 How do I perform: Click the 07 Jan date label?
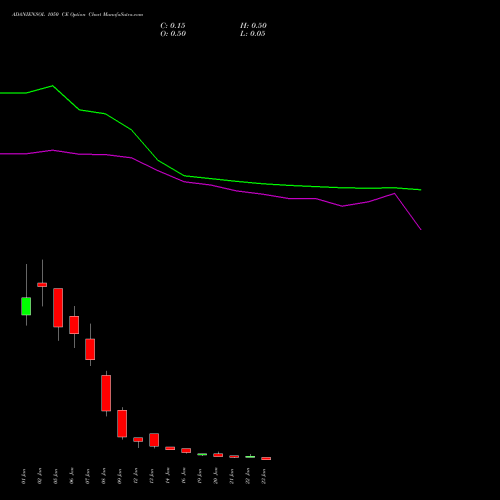pyautogui.click(x=88, y=476)
